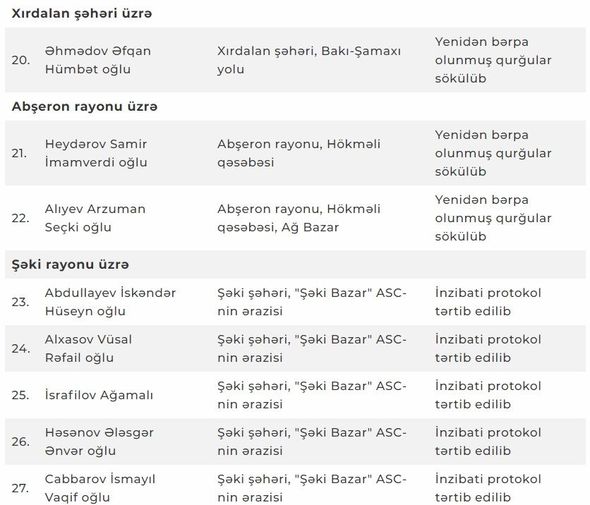Click the row number '20.'
590x505 pixels.
(20, 60)
